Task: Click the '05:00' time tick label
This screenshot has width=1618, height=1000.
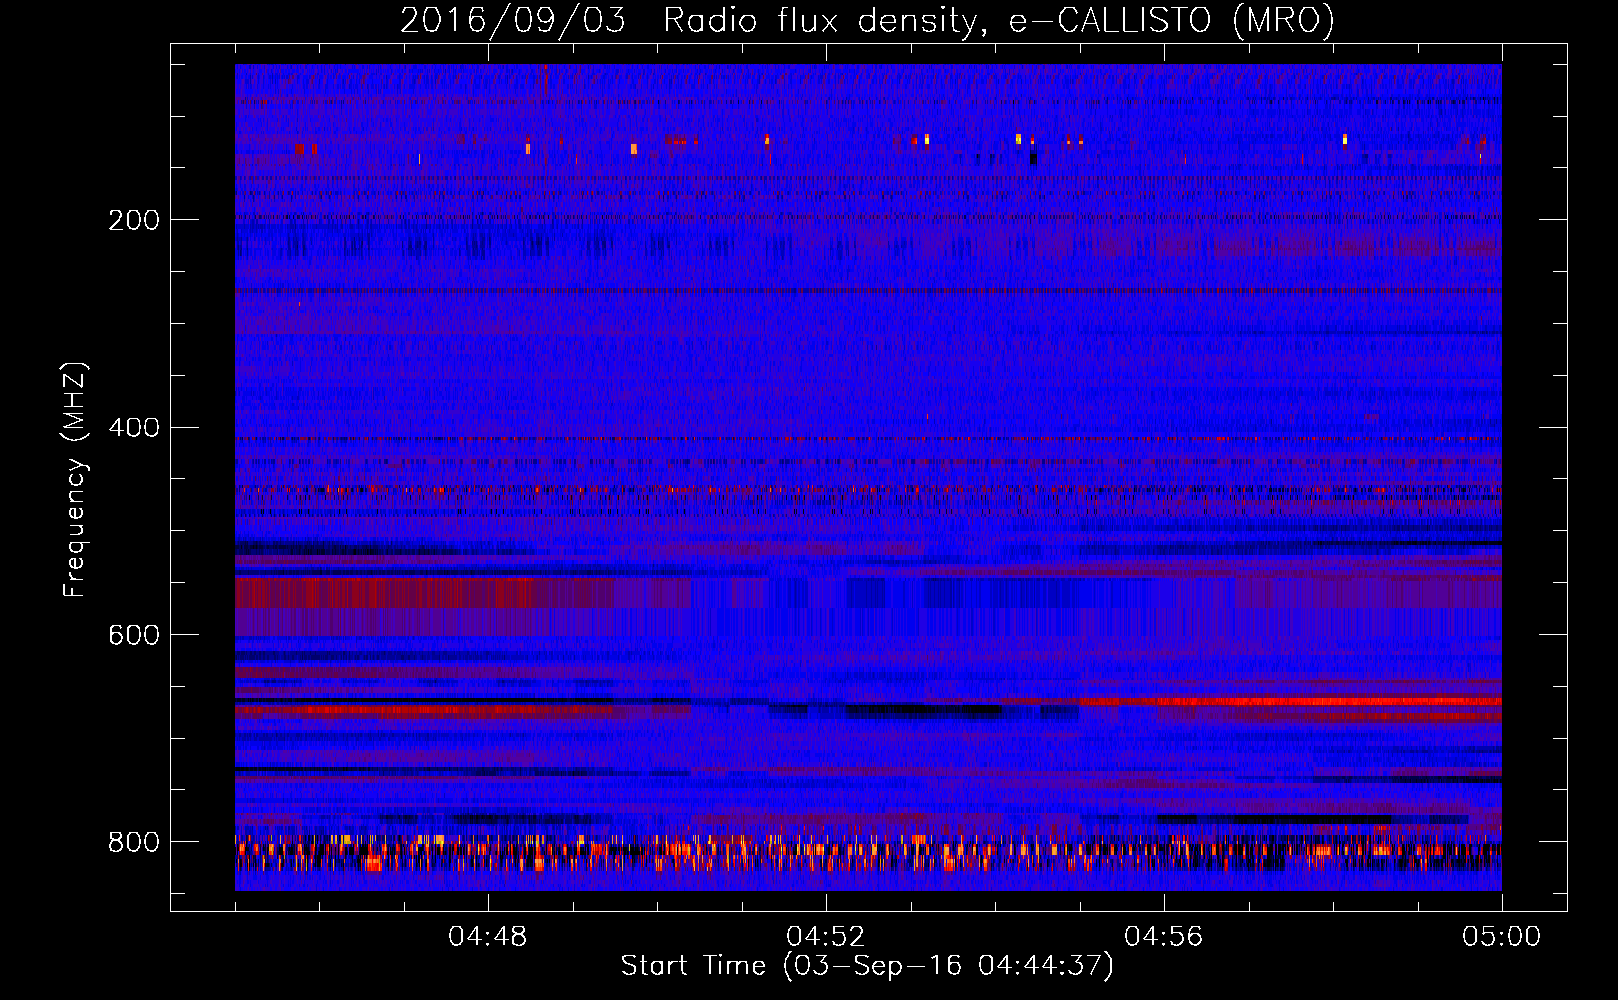Action: (1502, 937)
